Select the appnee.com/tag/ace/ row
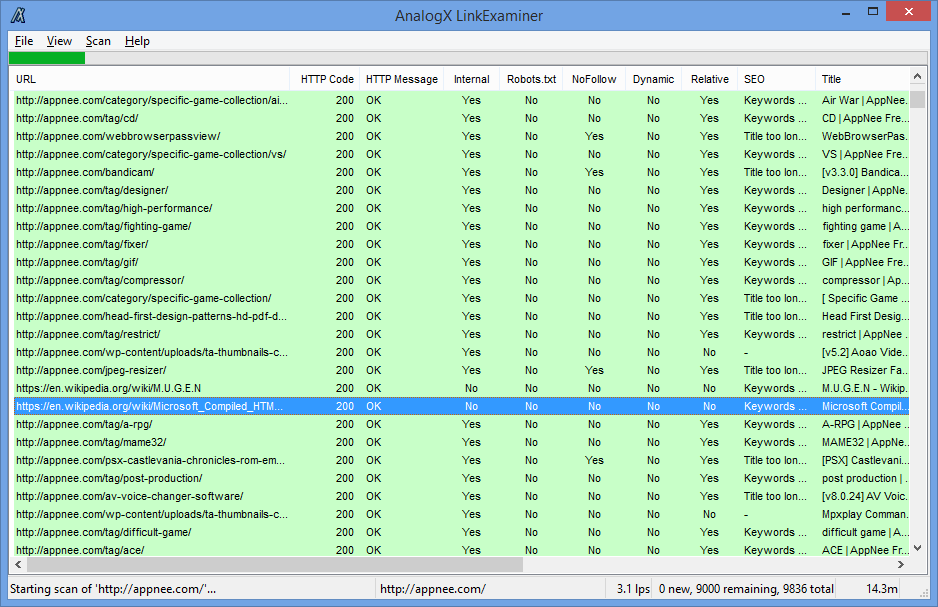The image size is (938, 607). 461,550
